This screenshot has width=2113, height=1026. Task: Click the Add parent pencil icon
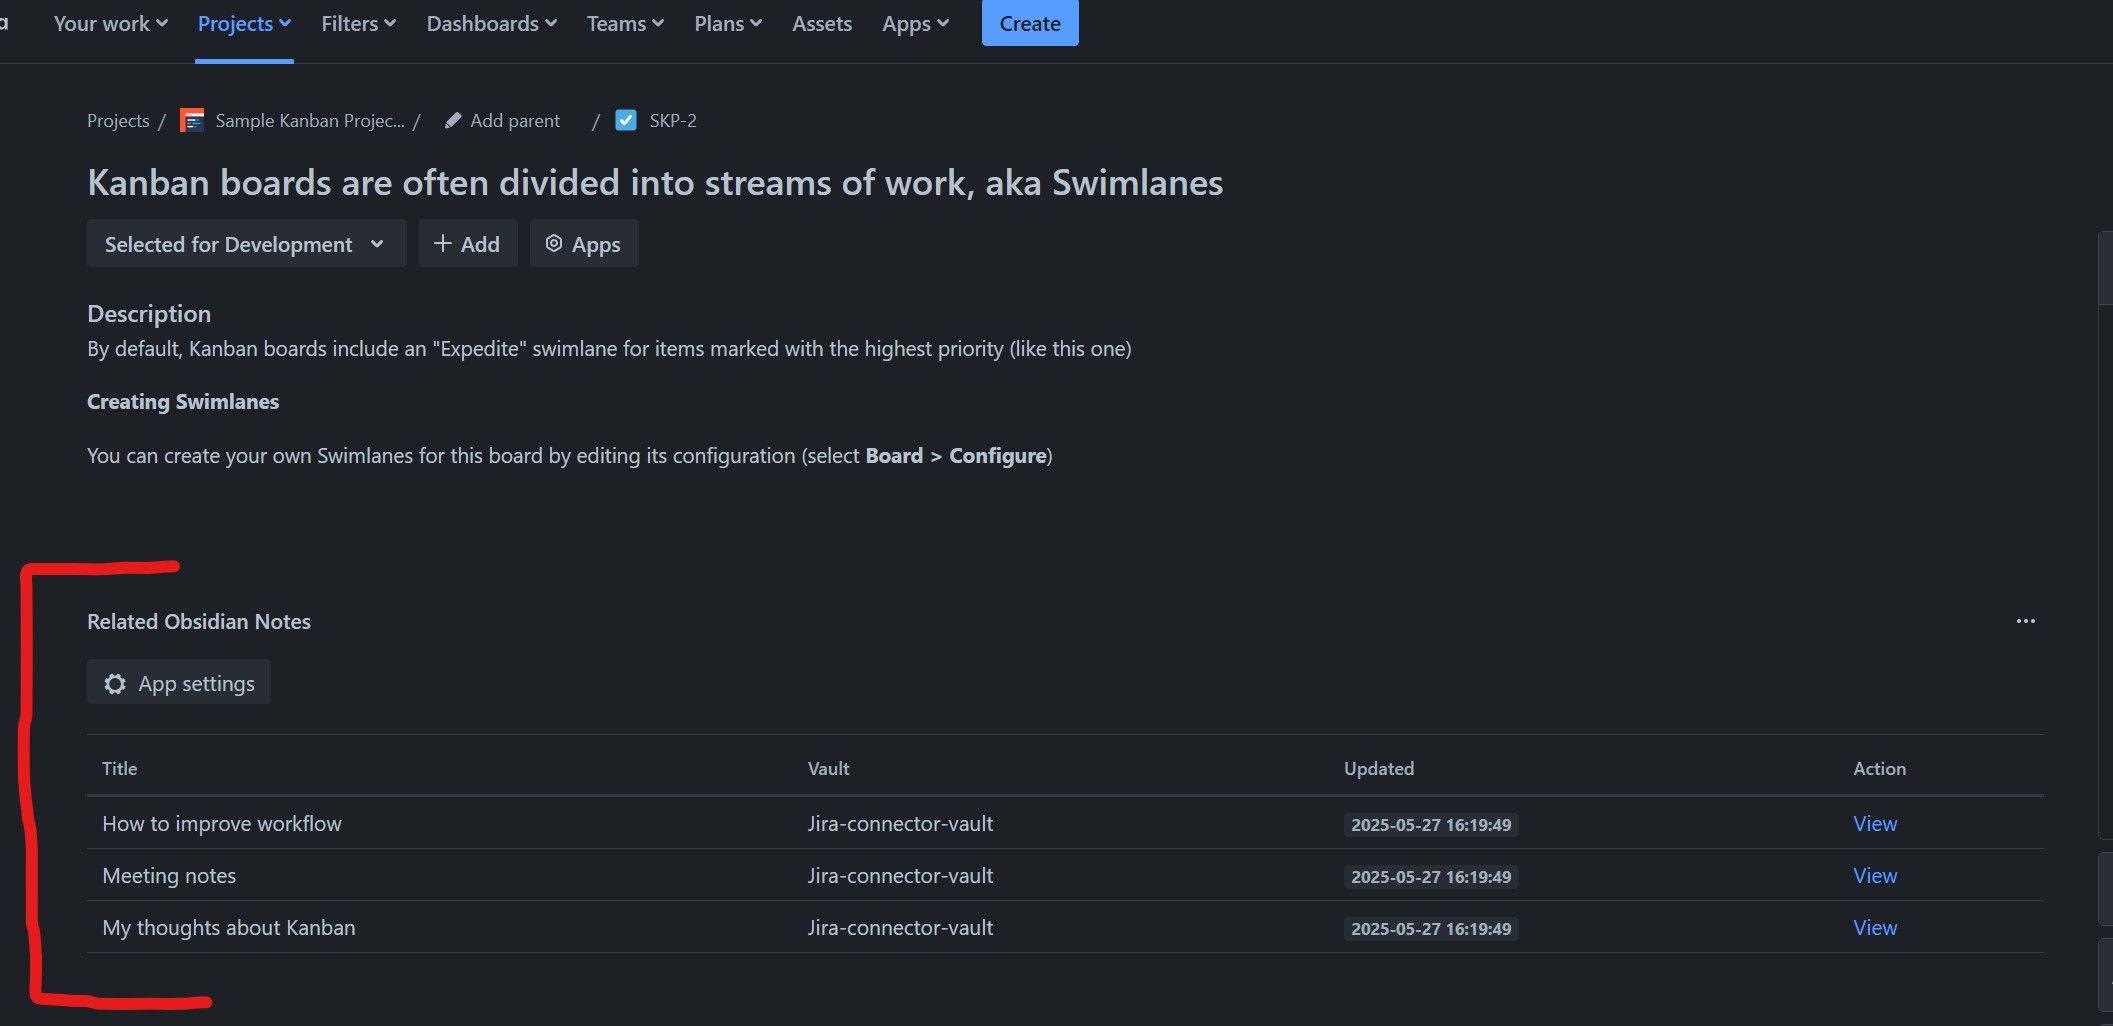453,121
